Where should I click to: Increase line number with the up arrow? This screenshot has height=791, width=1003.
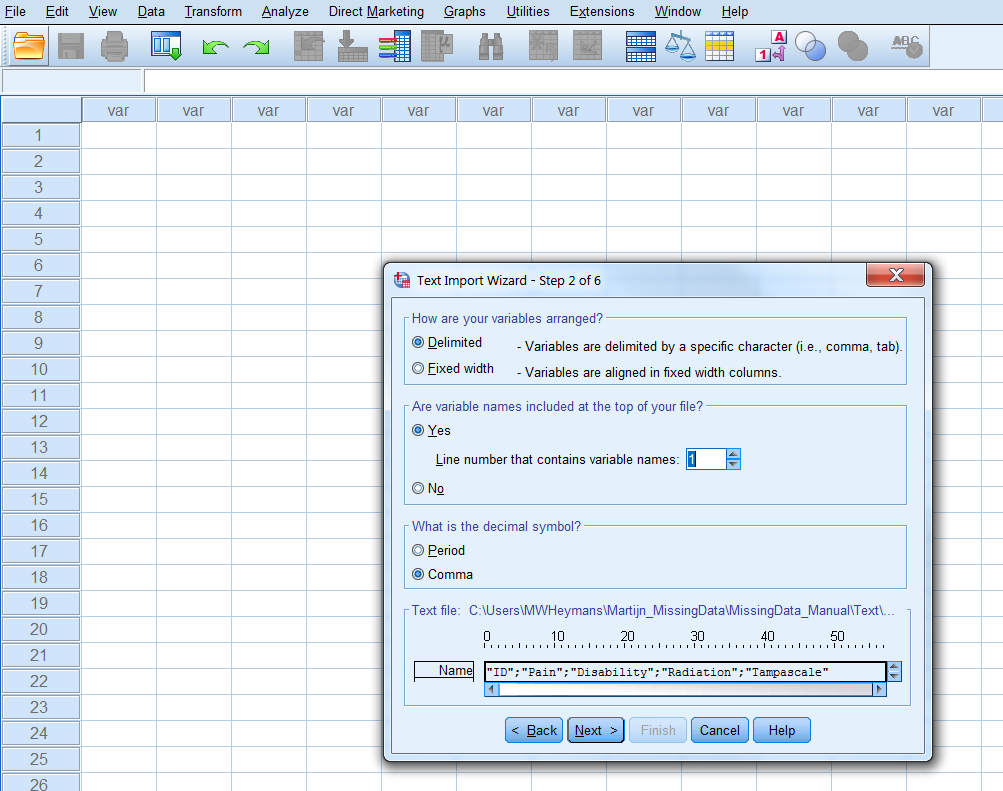pyautogui.click(x=734, y=454)
